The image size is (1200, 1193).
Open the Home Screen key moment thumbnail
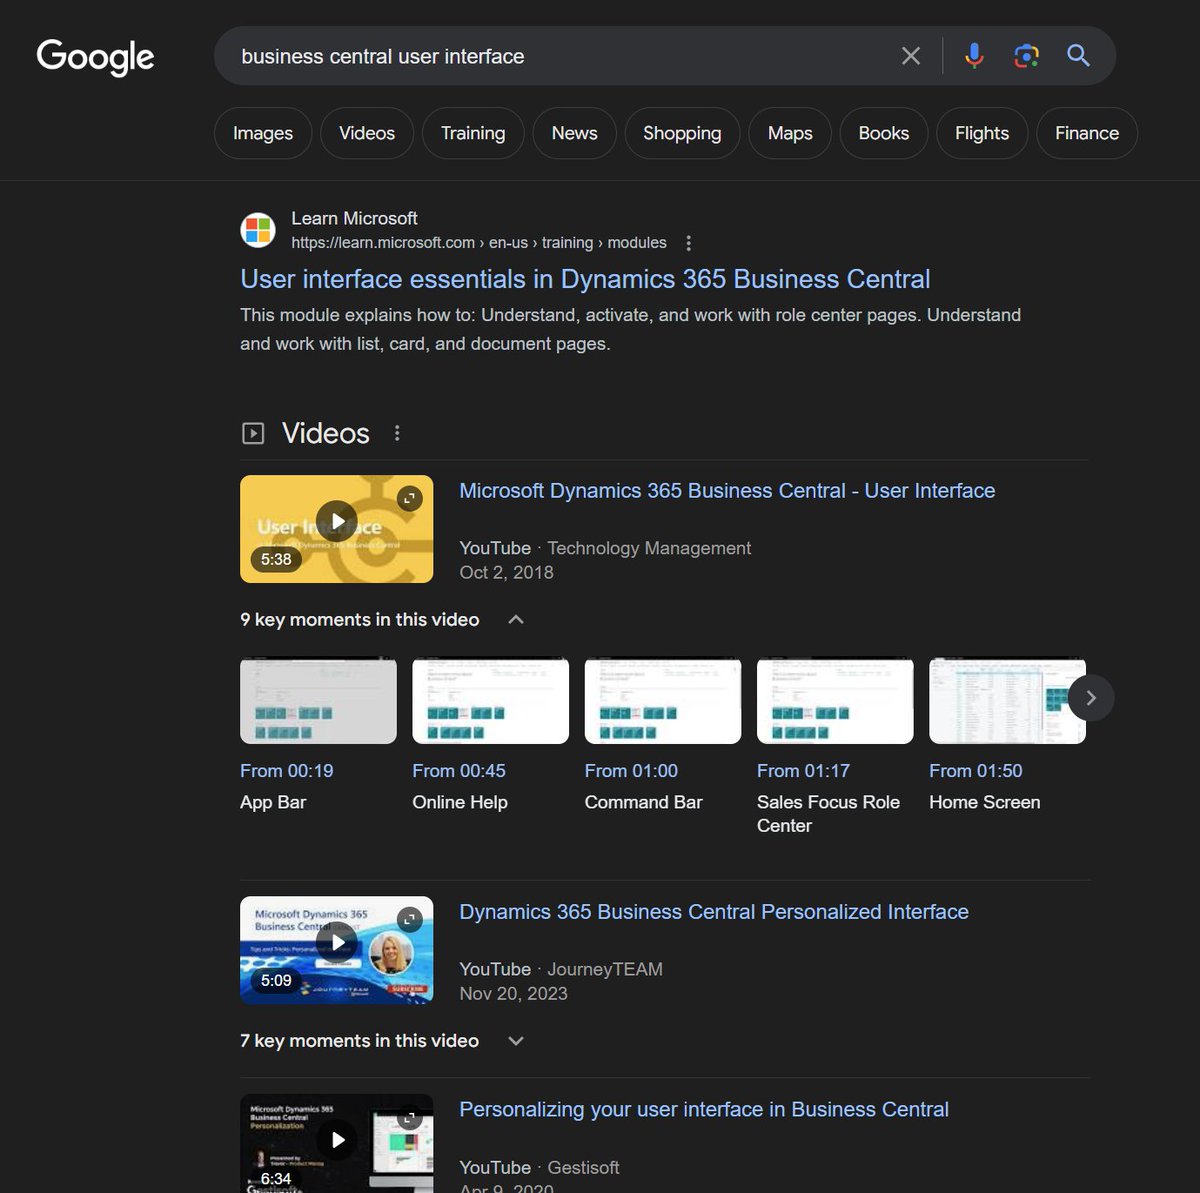[x=1007, y=700]
